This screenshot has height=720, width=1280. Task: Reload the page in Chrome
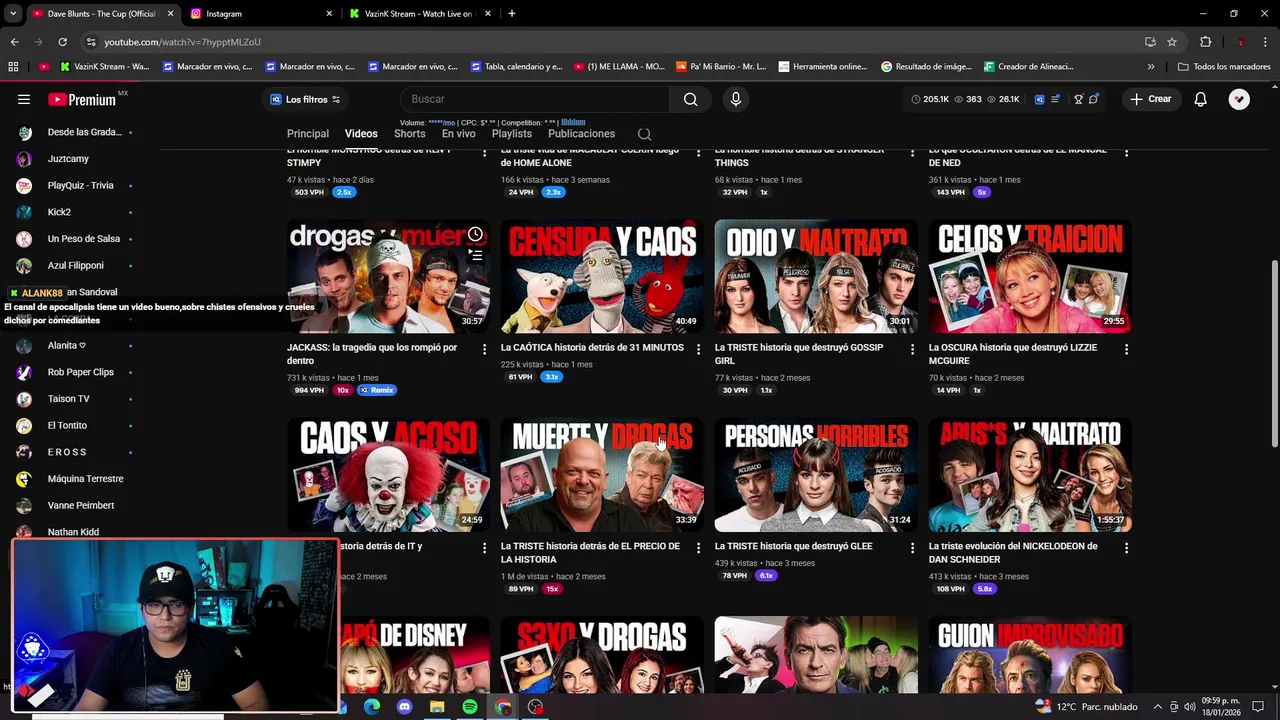[62, 42]
